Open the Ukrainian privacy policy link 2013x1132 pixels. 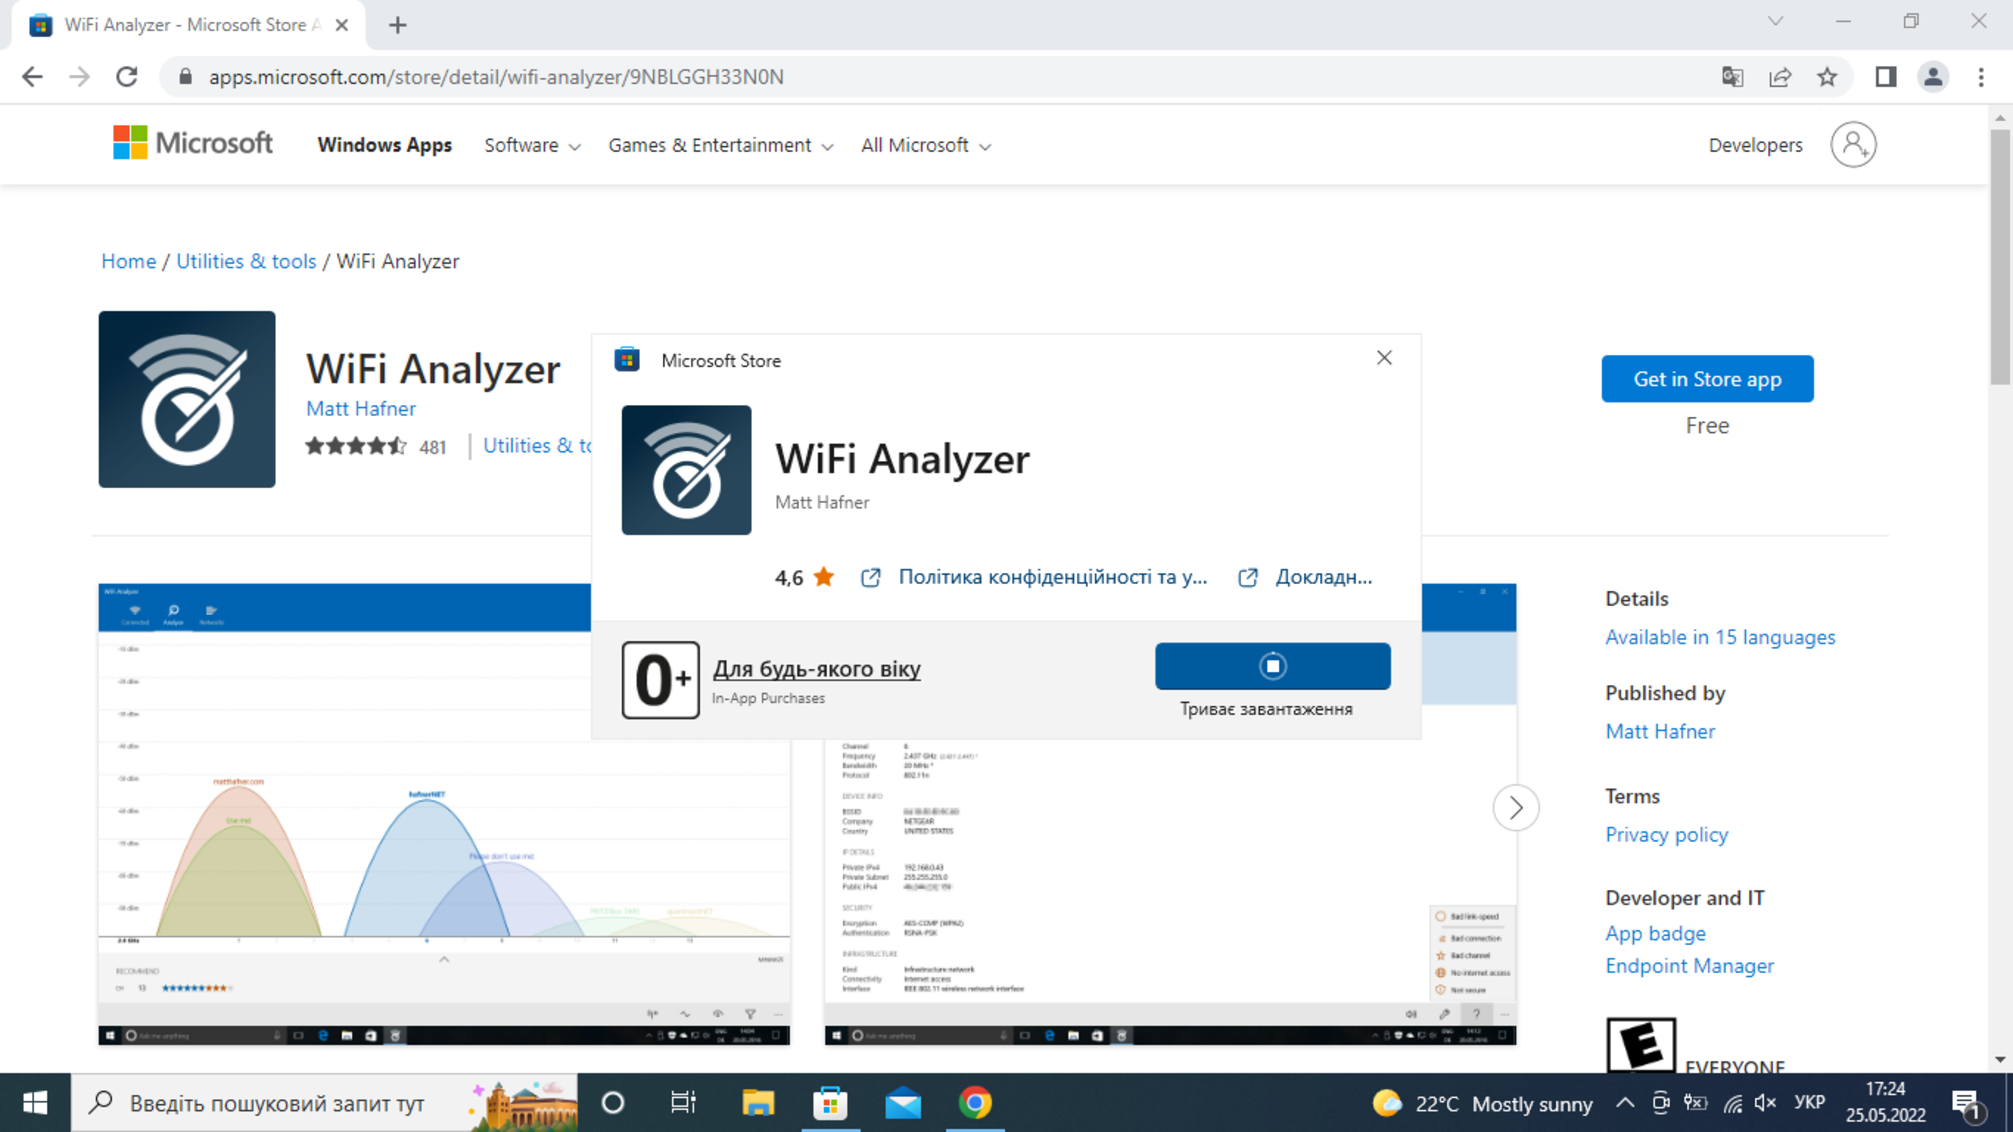[1034, 577]
